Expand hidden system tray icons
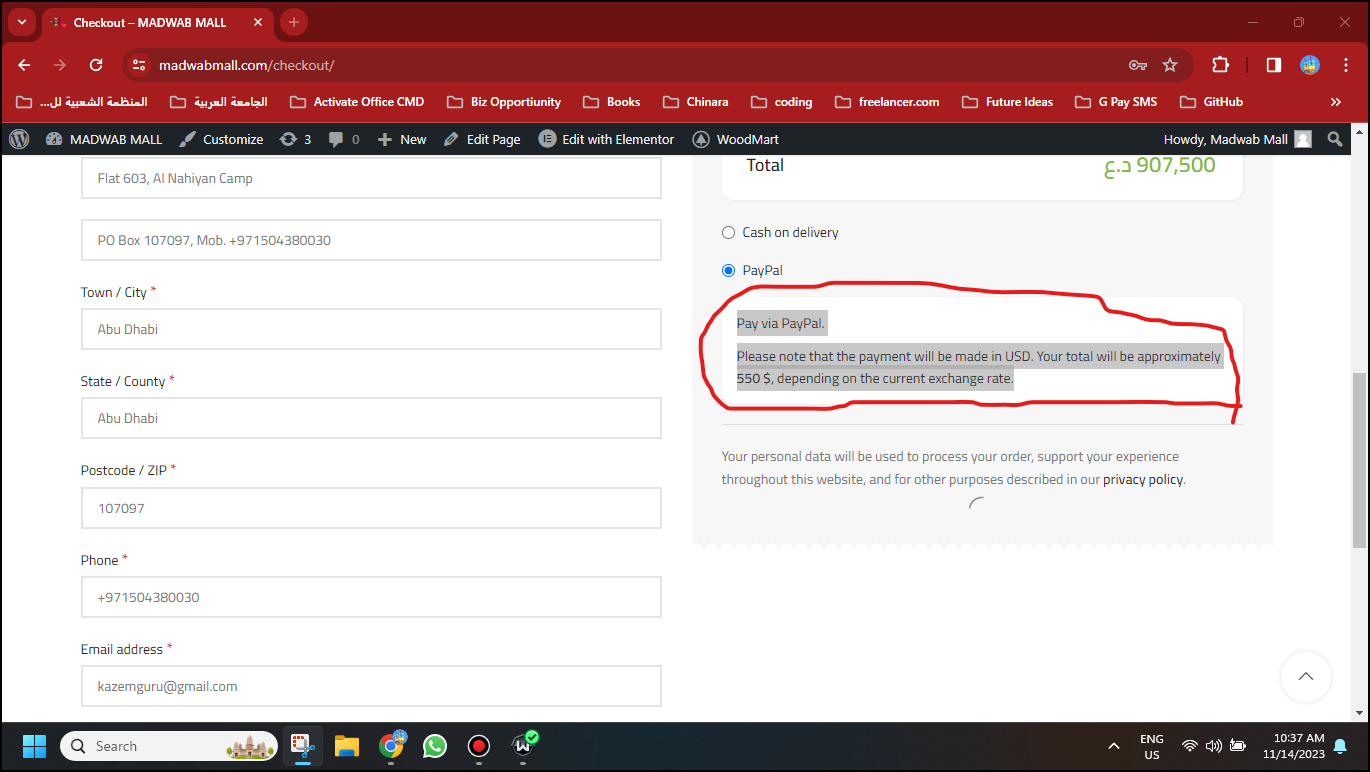 coord(1113,746)
